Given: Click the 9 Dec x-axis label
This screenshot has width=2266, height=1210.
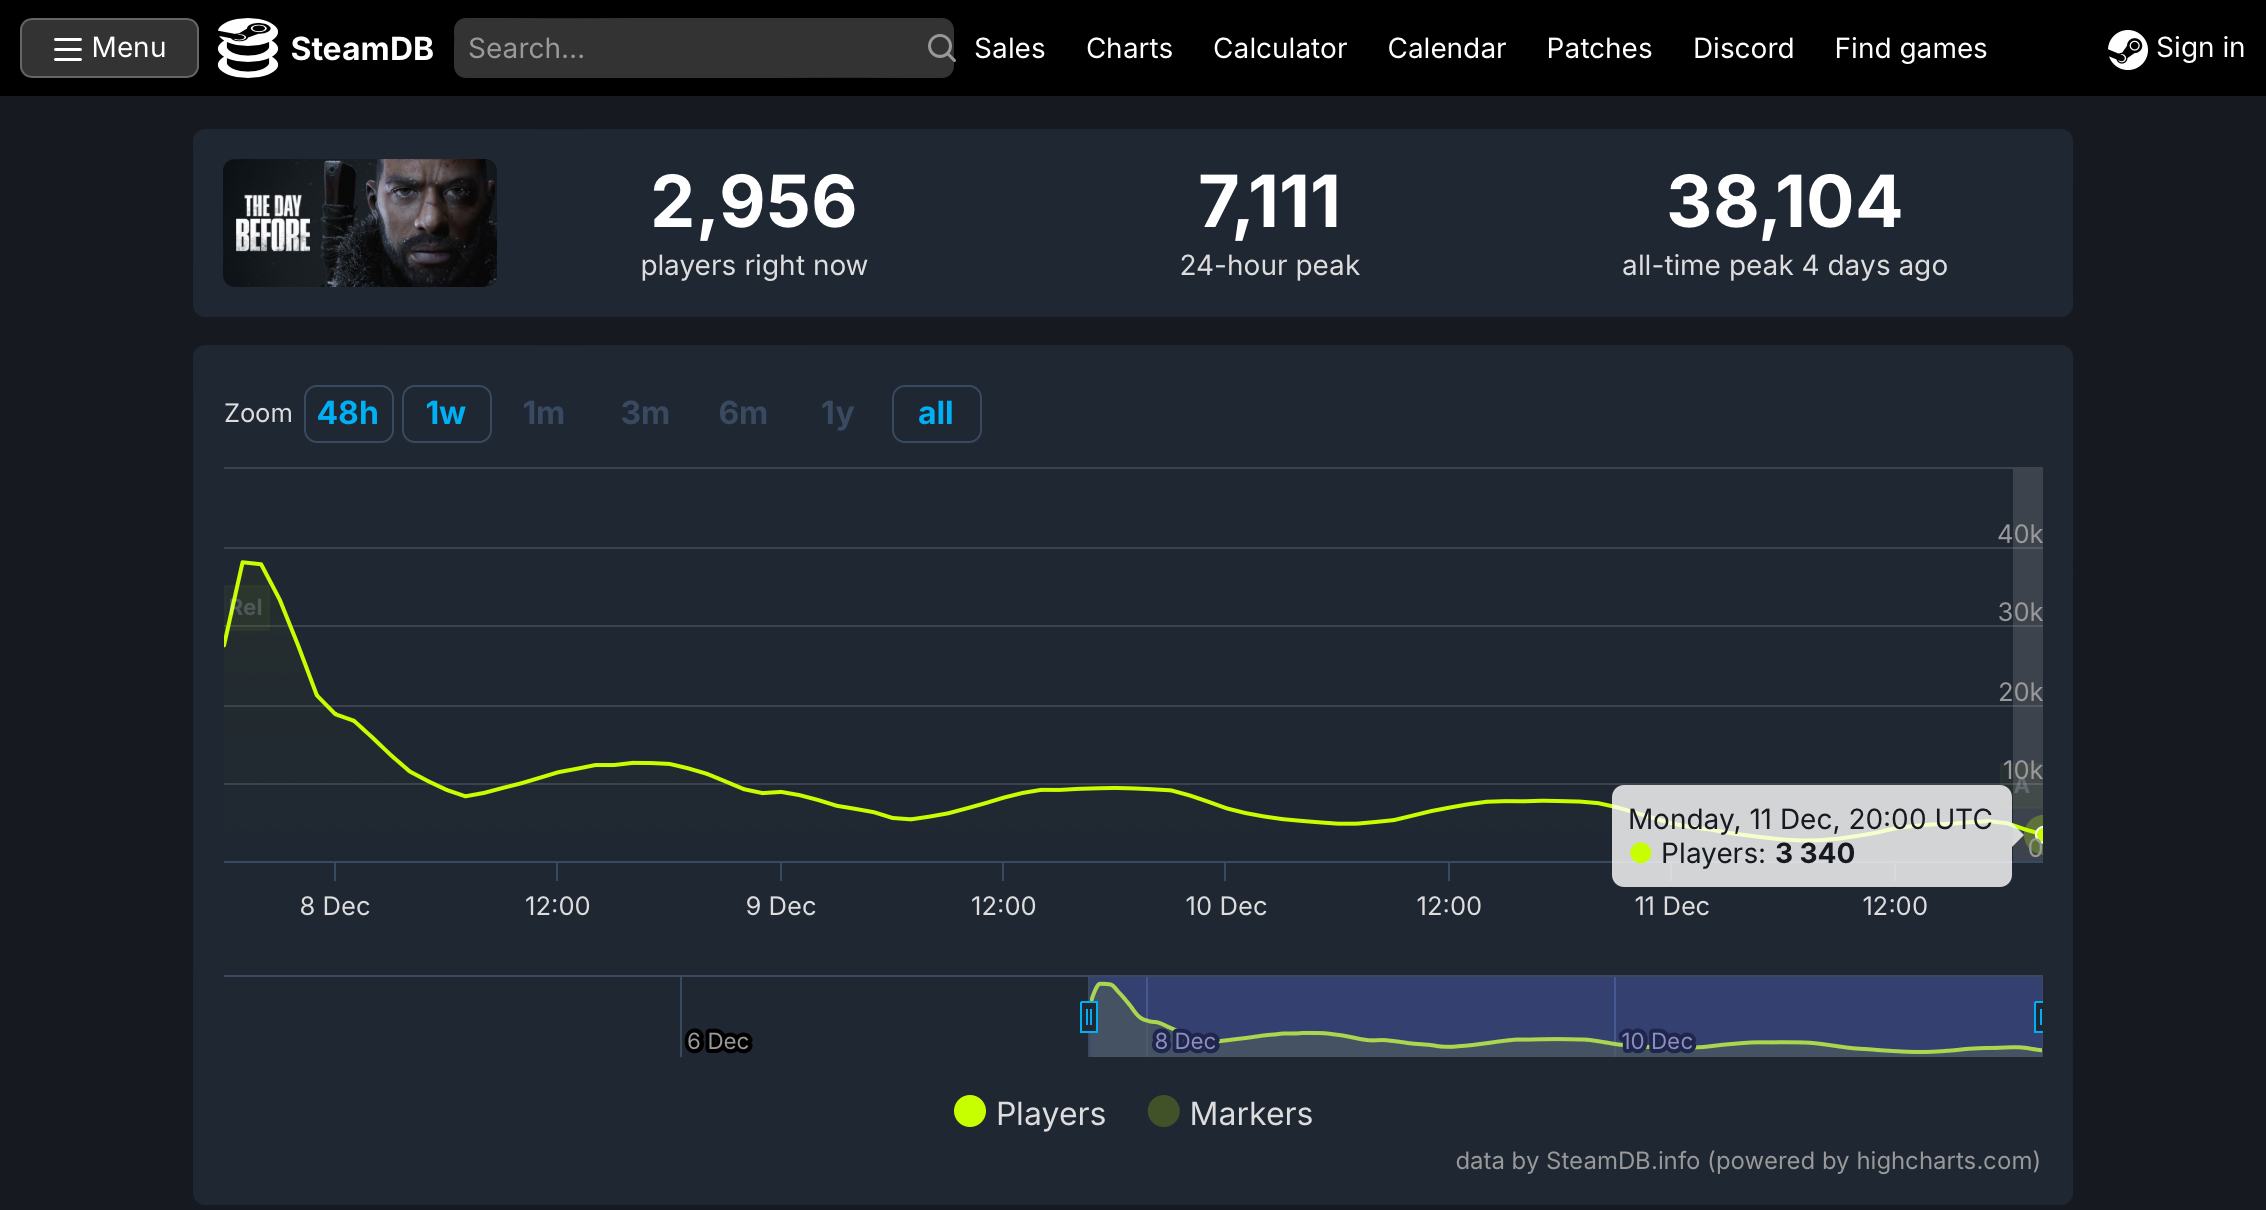Looking at the screenshot, I should click(781, 906).
